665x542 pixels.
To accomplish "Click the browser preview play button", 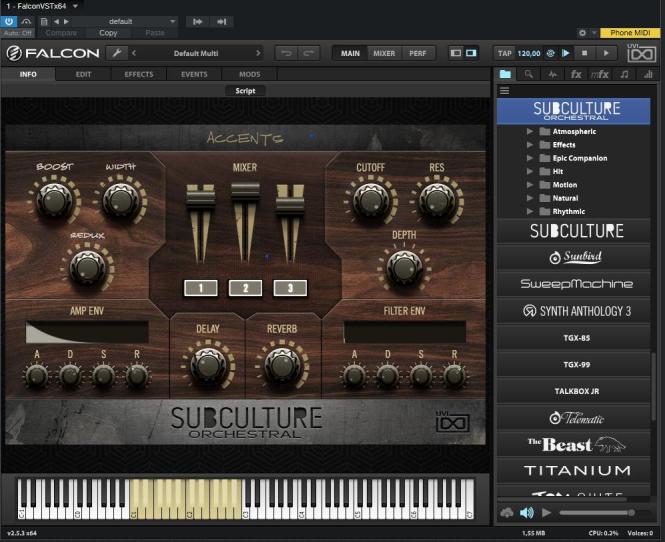I will pyautogui.click(x=547, y=513).
